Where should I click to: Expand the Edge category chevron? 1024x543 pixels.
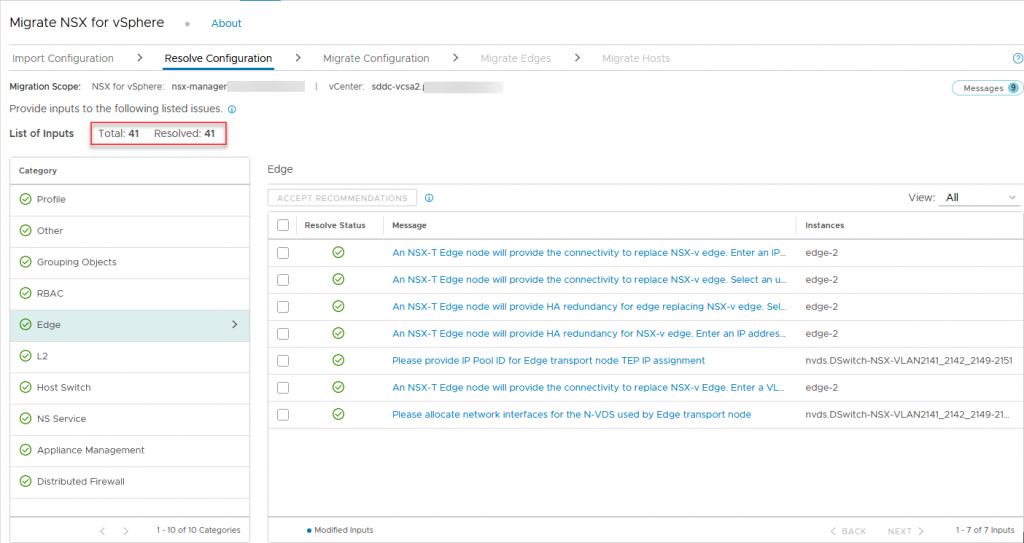pyautogui.click(x=235, y=325)
